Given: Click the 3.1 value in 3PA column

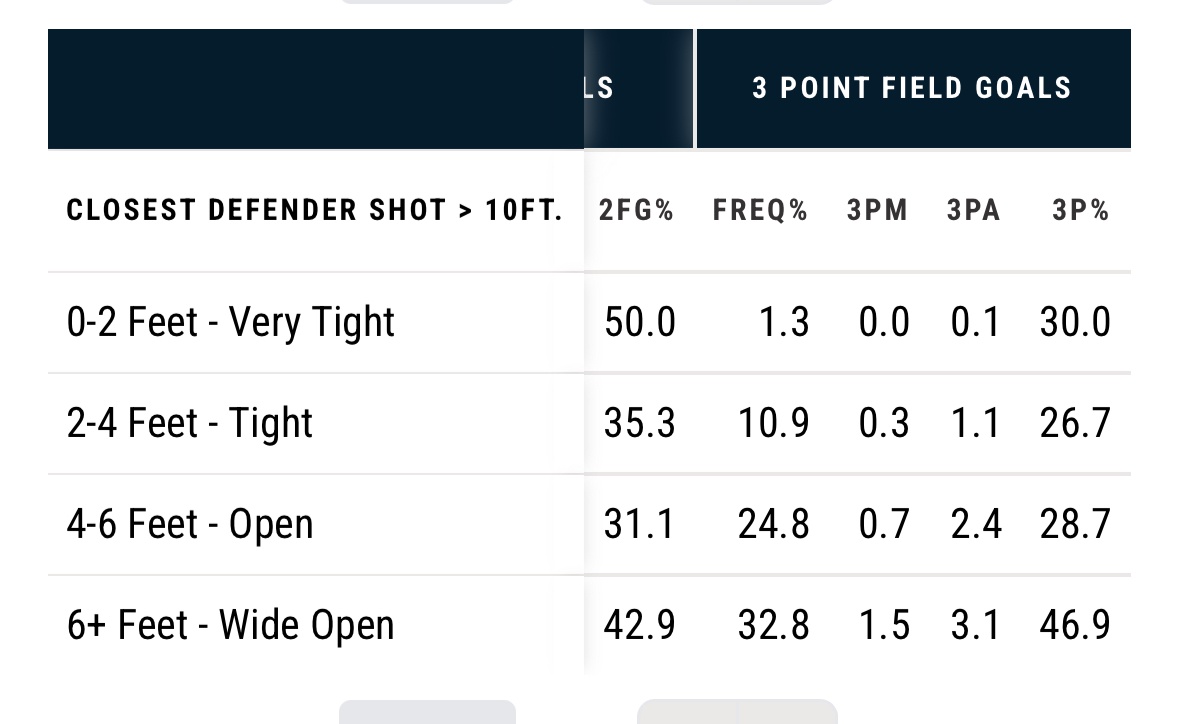Looking at the screenshot, I should [975, 625].
